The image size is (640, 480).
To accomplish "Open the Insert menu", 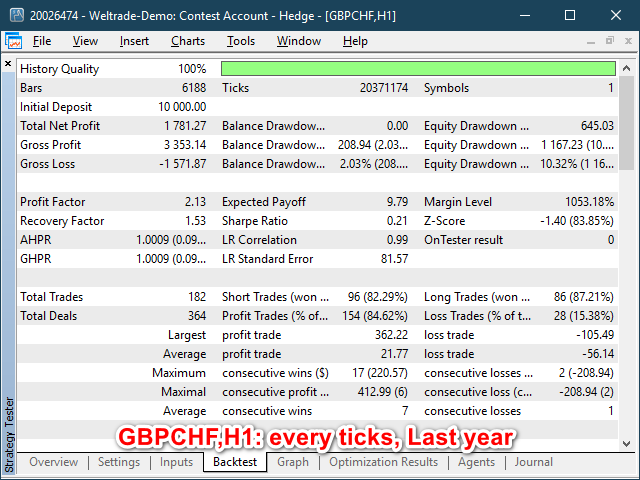I will pos(134,41).
